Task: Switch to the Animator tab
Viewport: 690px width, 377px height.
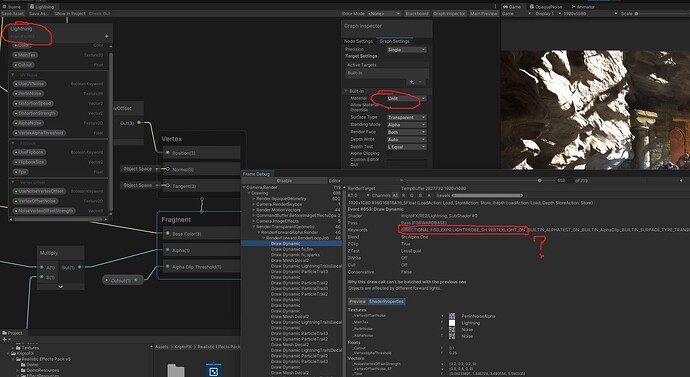Action: 583,7
